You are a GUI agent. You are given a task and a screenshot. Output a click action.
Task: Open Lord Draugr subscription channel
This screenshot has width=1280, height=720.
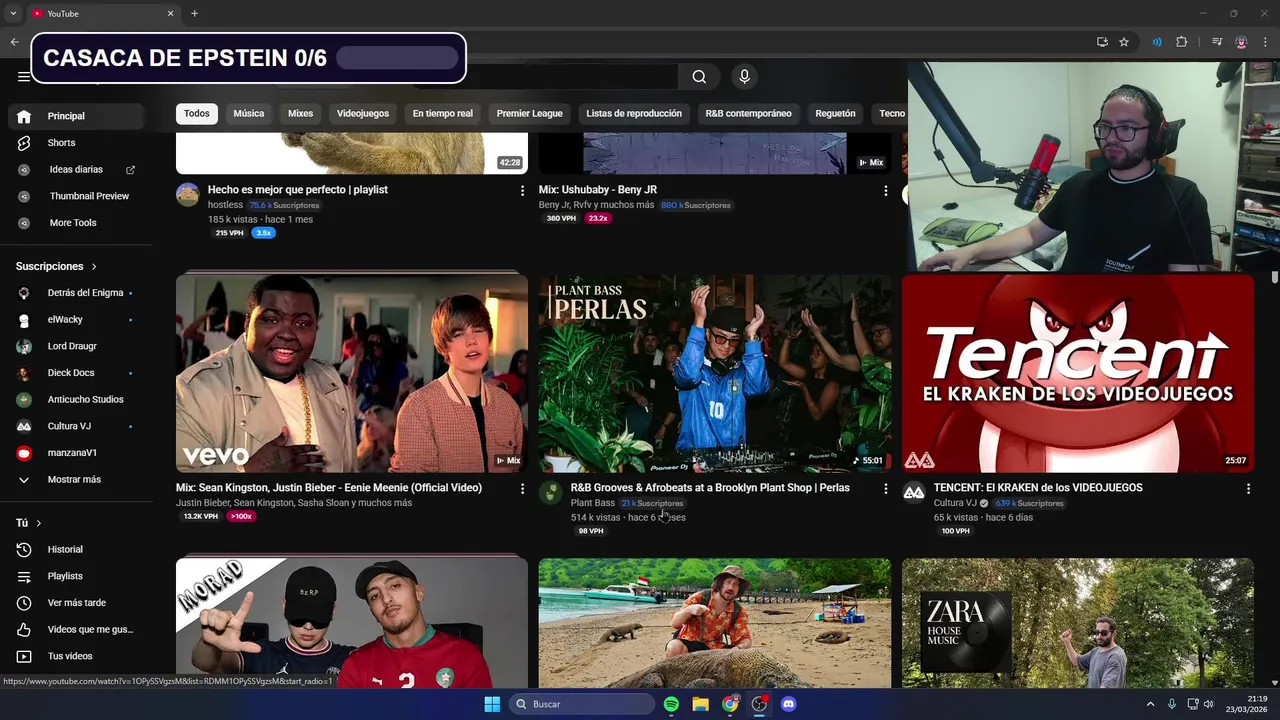[x=78, y=346]
